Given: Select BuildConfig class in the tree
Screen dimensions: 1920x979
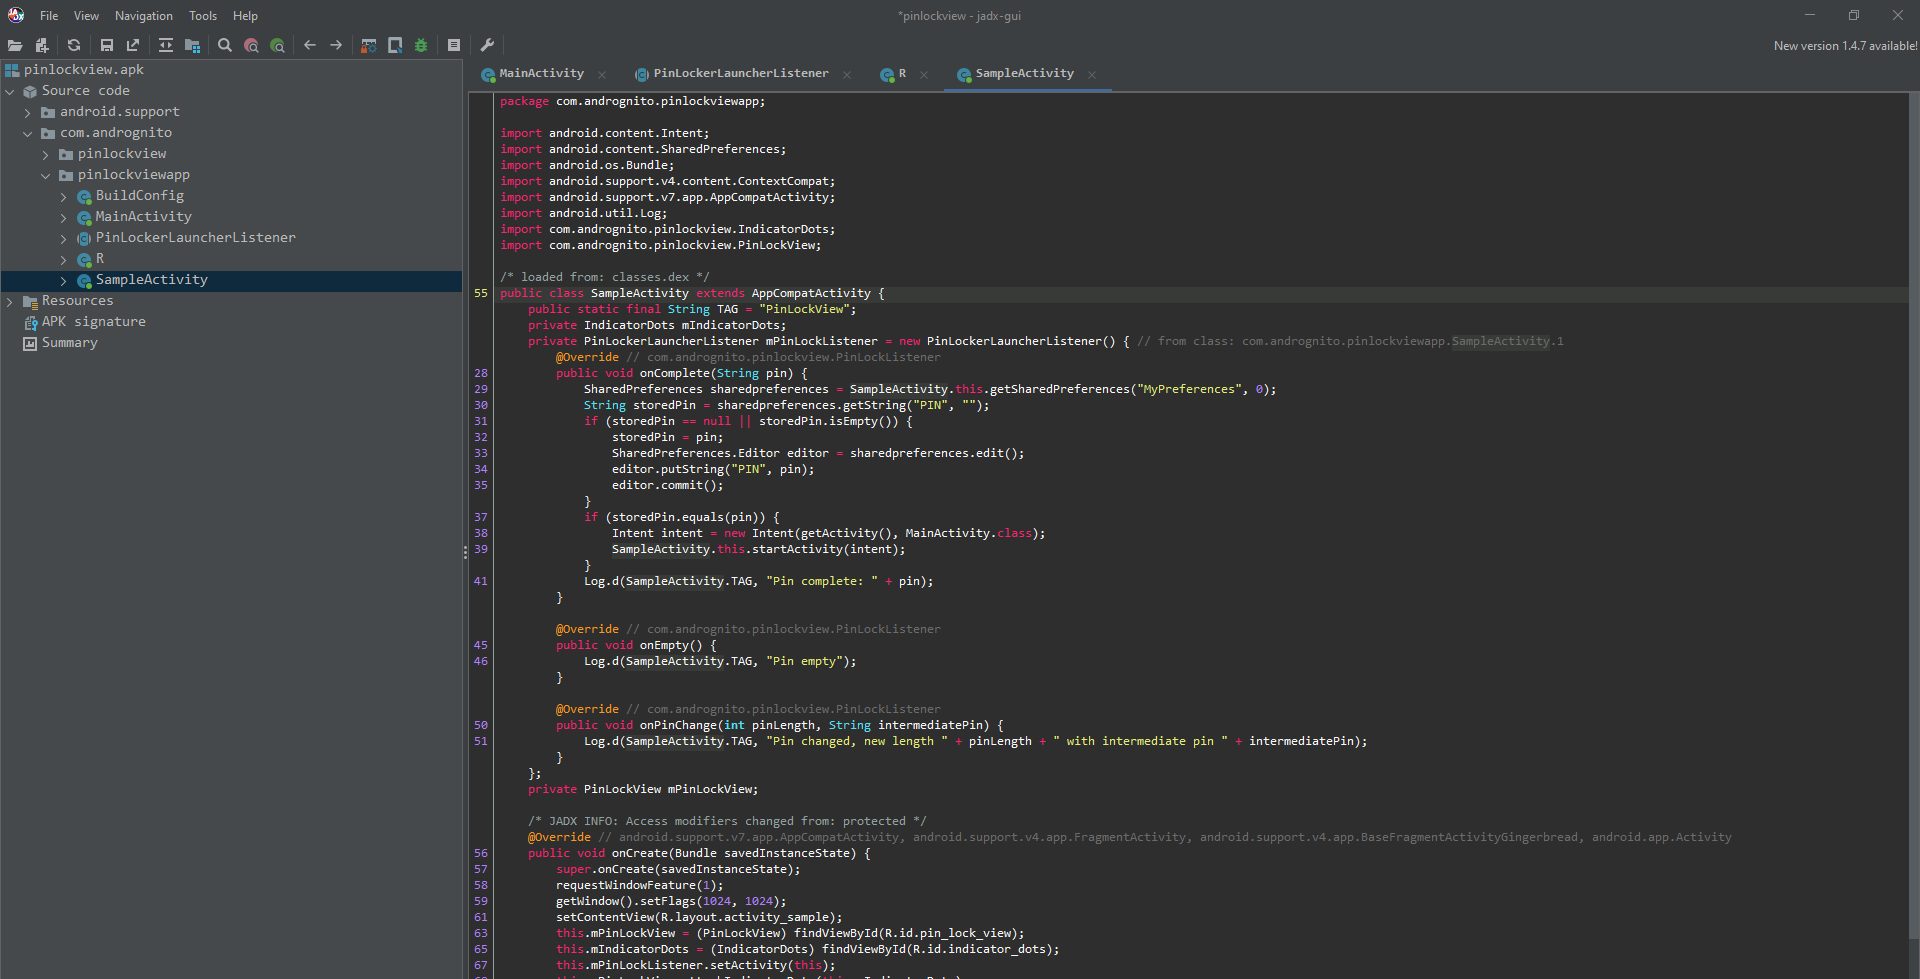Looking at the screenshot, I should tap(139, 196).
